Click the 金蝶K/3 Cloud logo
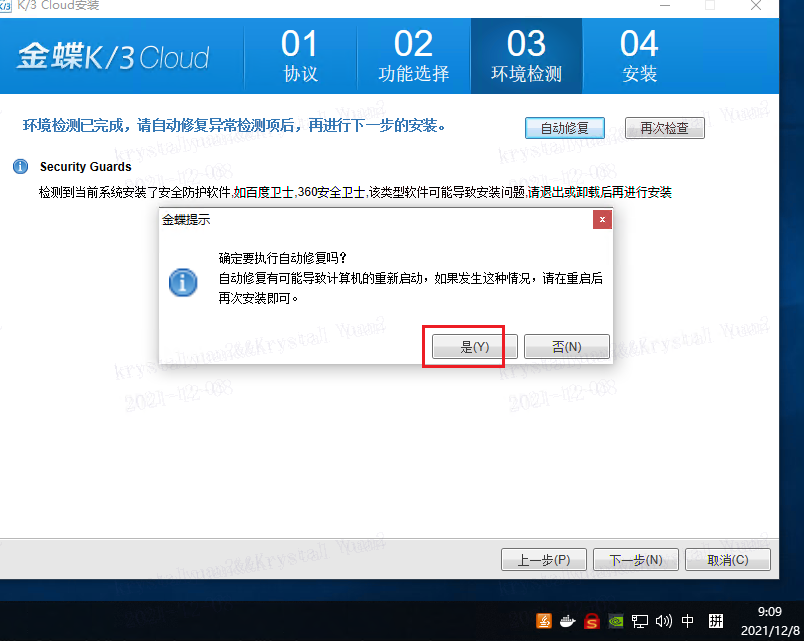Viewport: 804px width, 641px height. 113,55
